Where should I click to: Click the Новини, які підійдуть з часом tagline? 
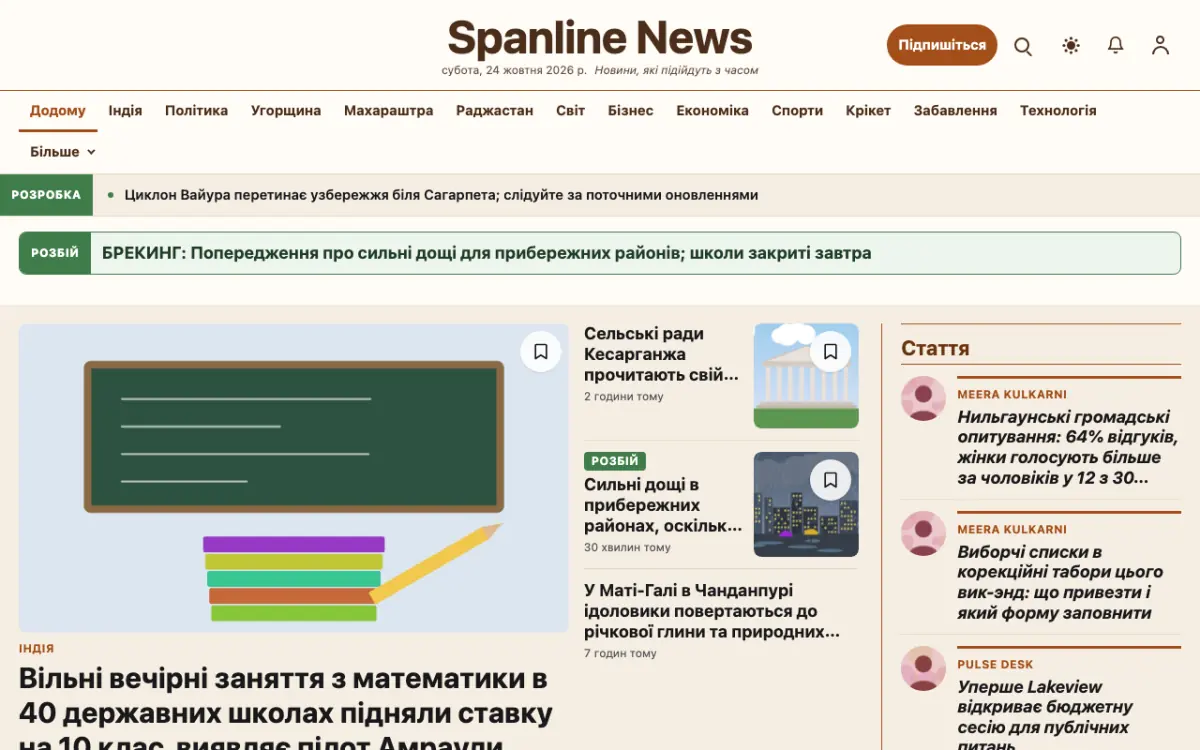click(x=676, y=71)
